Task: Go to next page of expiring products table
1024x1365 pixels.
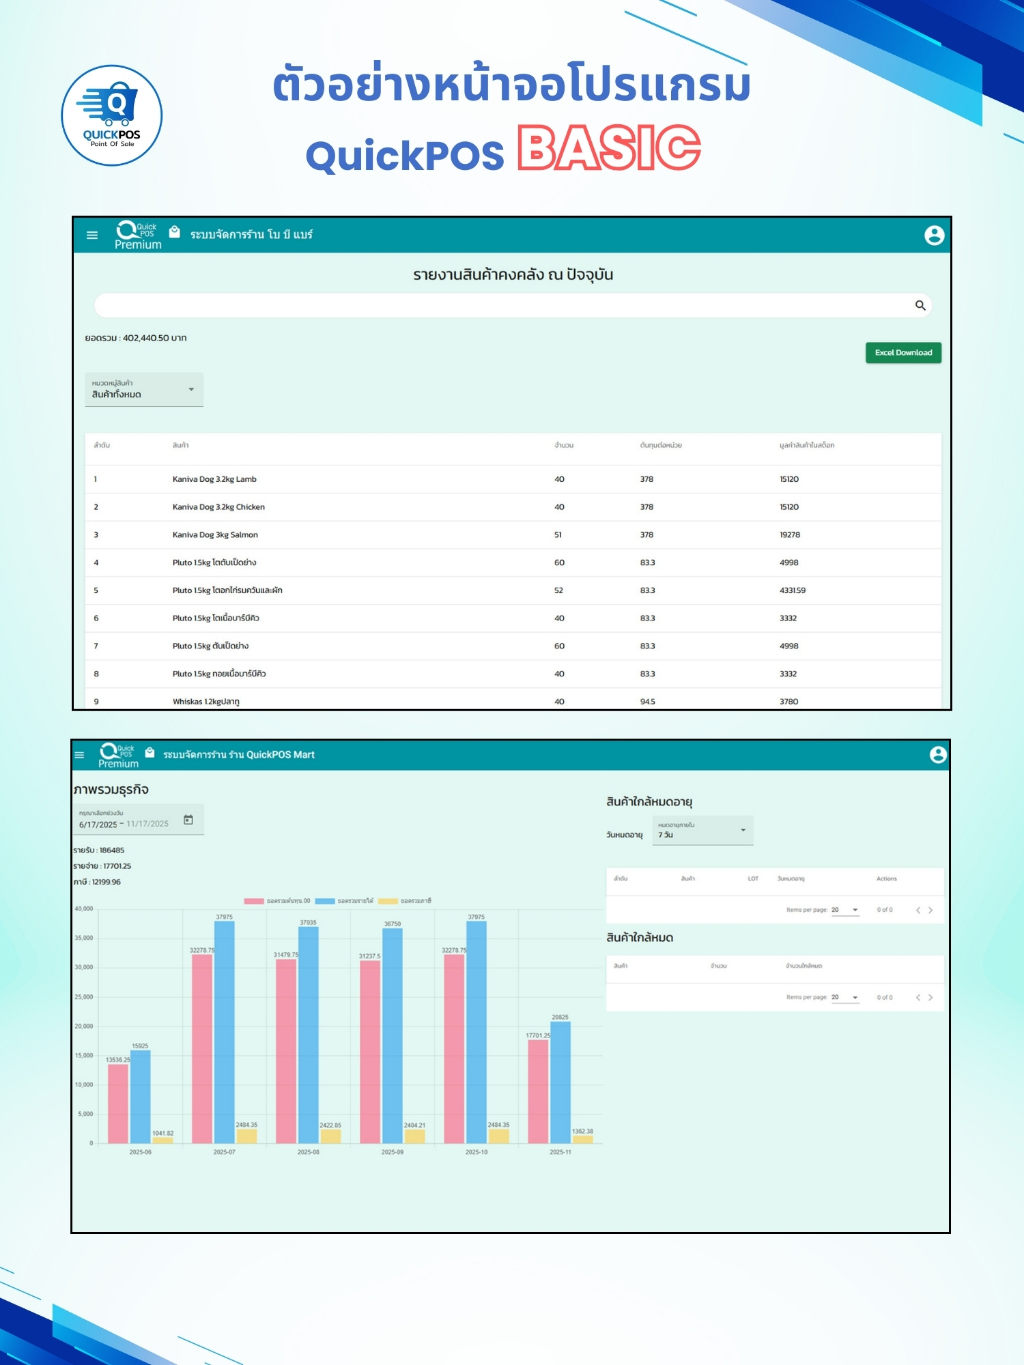Action: (x=930, y=910)
